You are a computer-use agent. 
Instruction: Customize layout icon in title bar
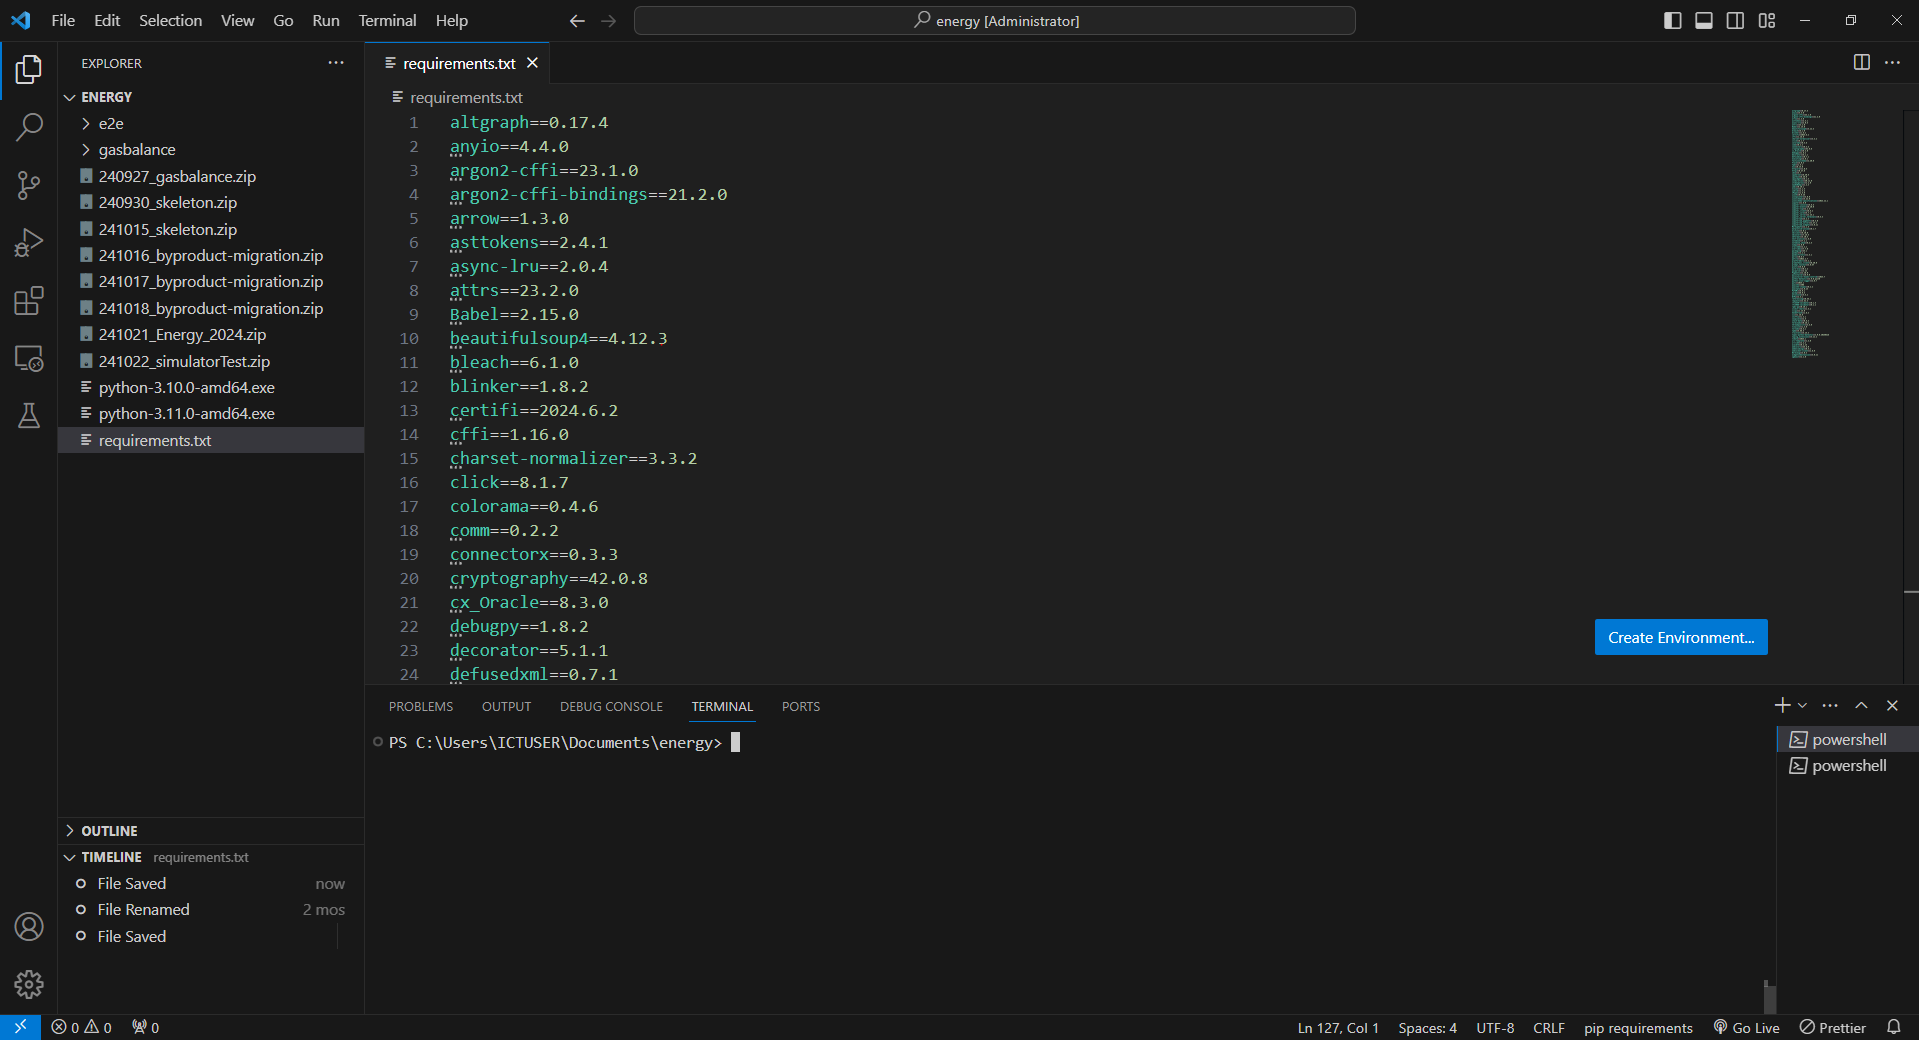[1767, 20]
